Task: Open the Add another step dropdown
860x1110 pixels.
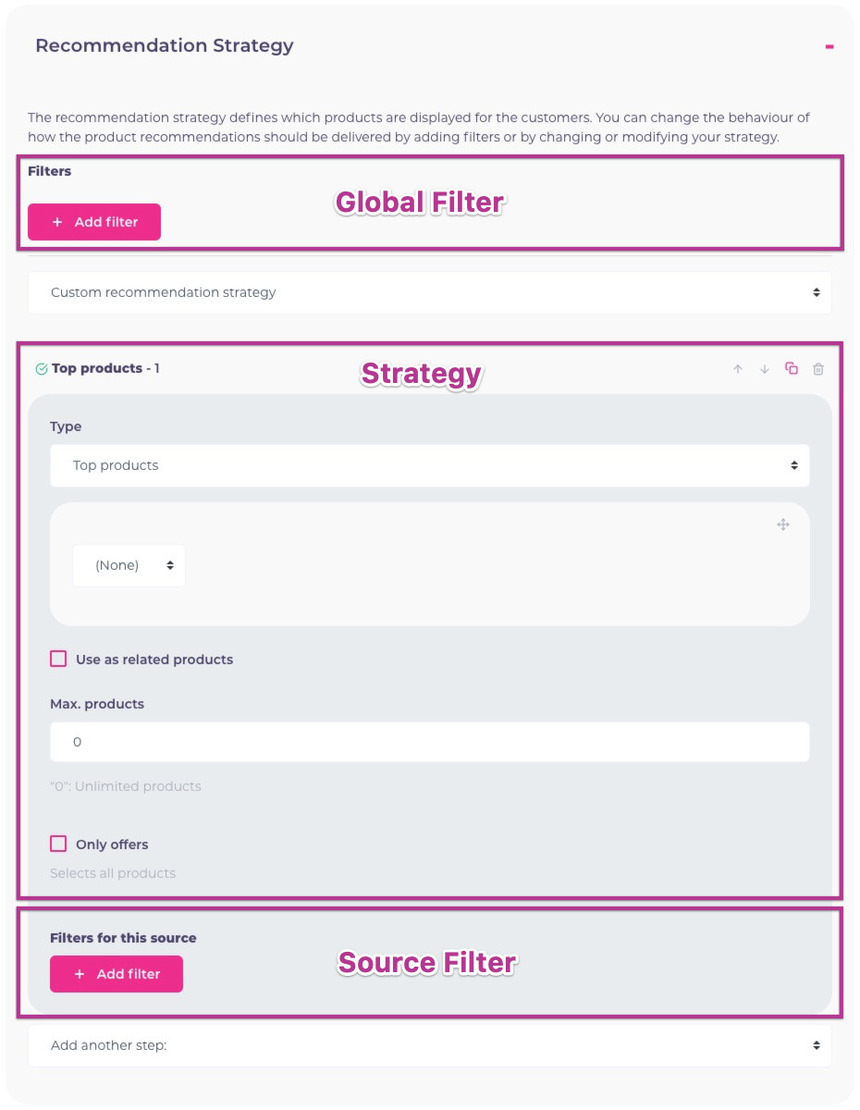Action: [x=430, y=1046]
